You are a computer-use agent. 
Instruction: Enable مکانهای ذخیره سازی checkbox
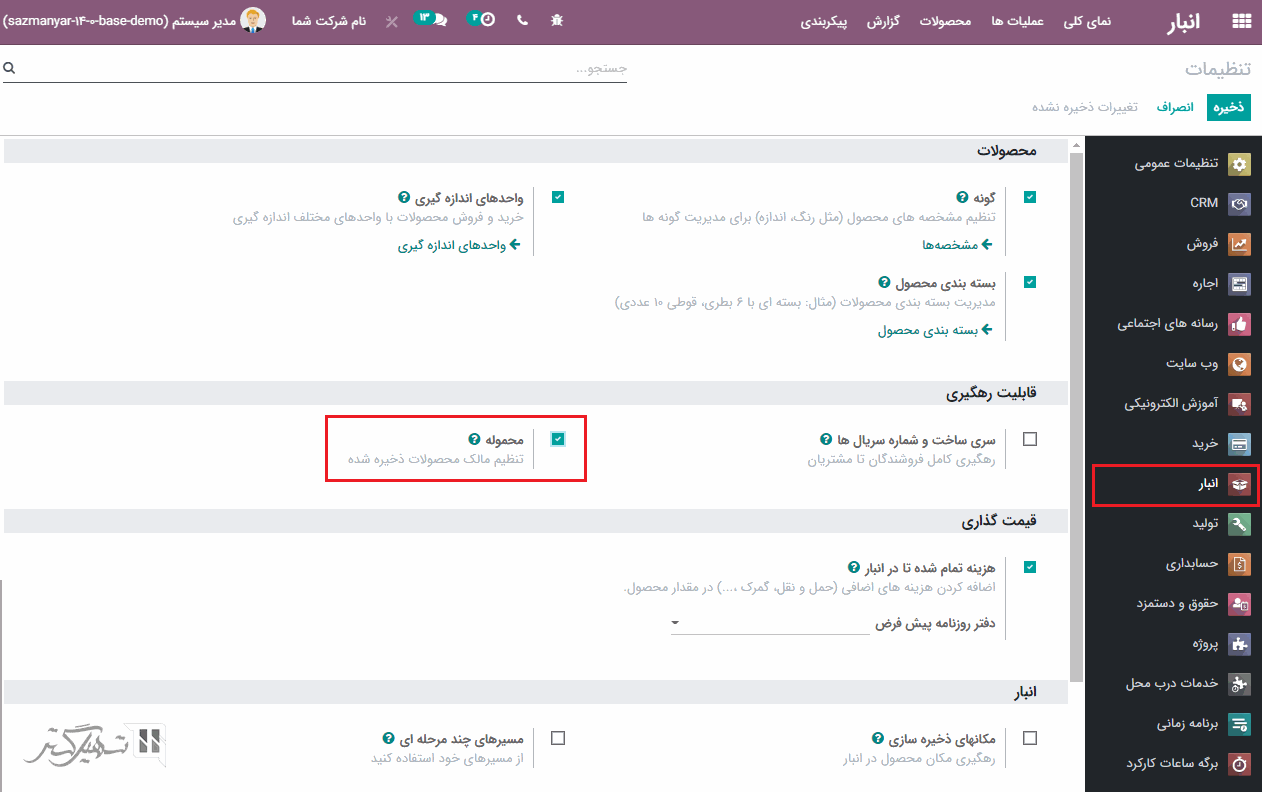coord(1030,738)
